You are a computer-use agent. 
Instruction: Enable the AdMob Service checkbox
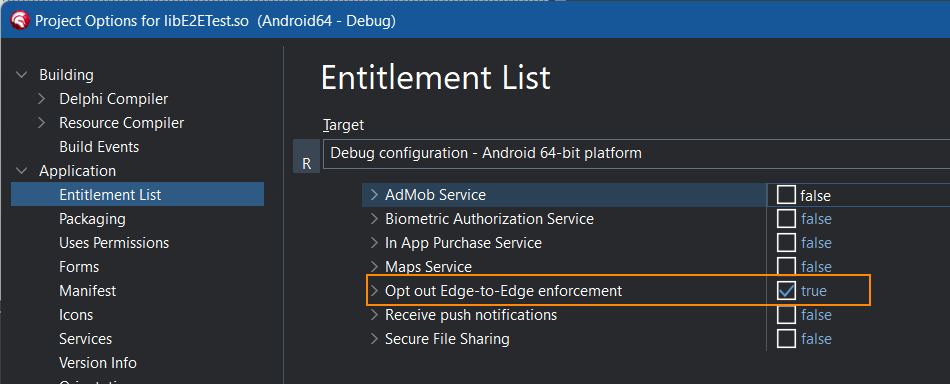pyautogui.click(x=786, y=195)
